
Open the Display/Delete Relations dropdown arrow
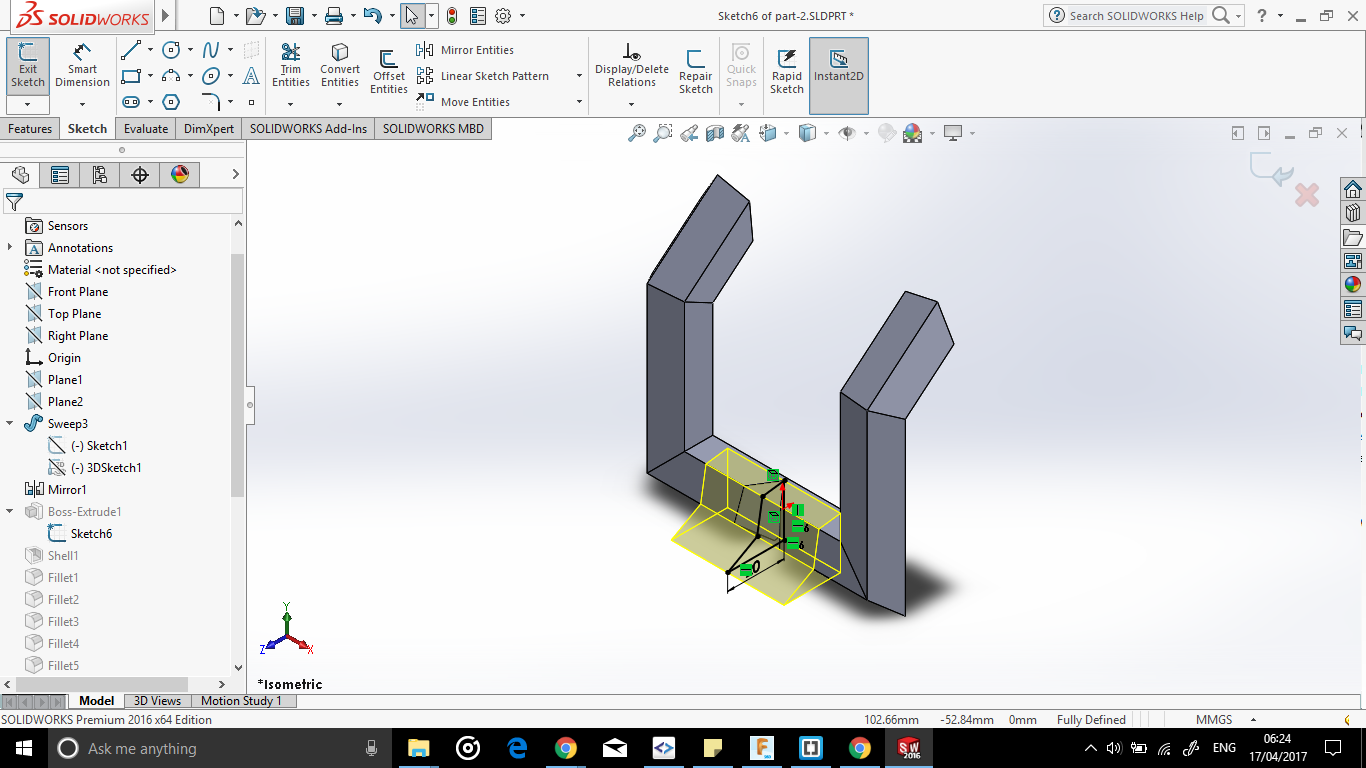tap(631, 104)
